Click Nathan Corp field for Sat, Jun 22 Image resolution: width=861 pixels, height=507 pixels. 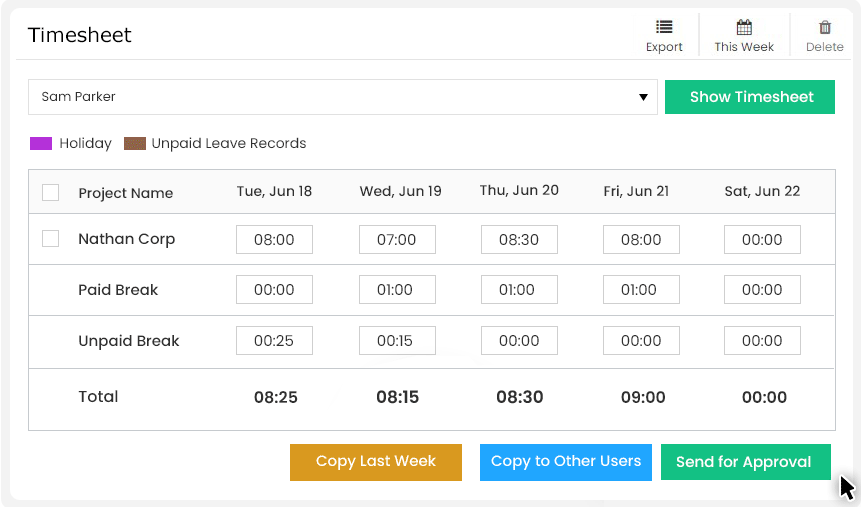pyautogui.click(x=762, y=240)
